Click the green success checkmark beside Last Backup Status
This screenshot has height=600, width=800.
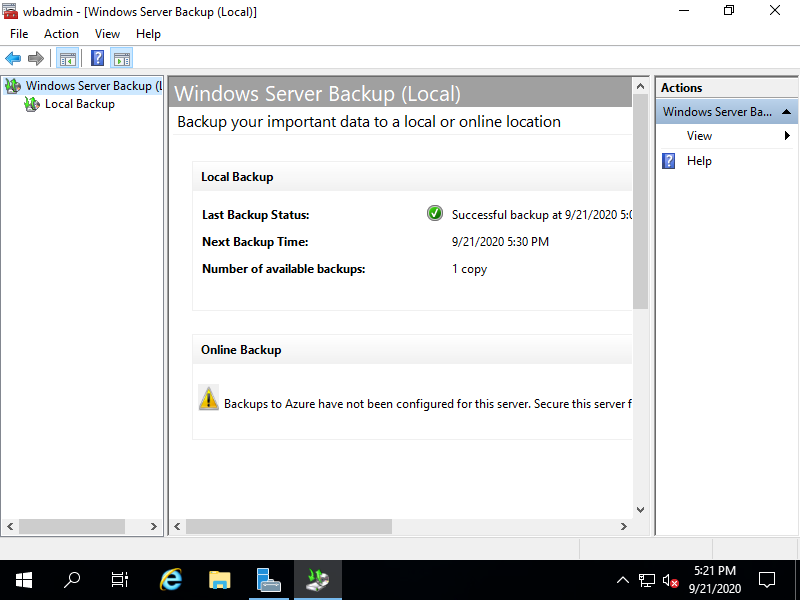[x=434, y=213]
